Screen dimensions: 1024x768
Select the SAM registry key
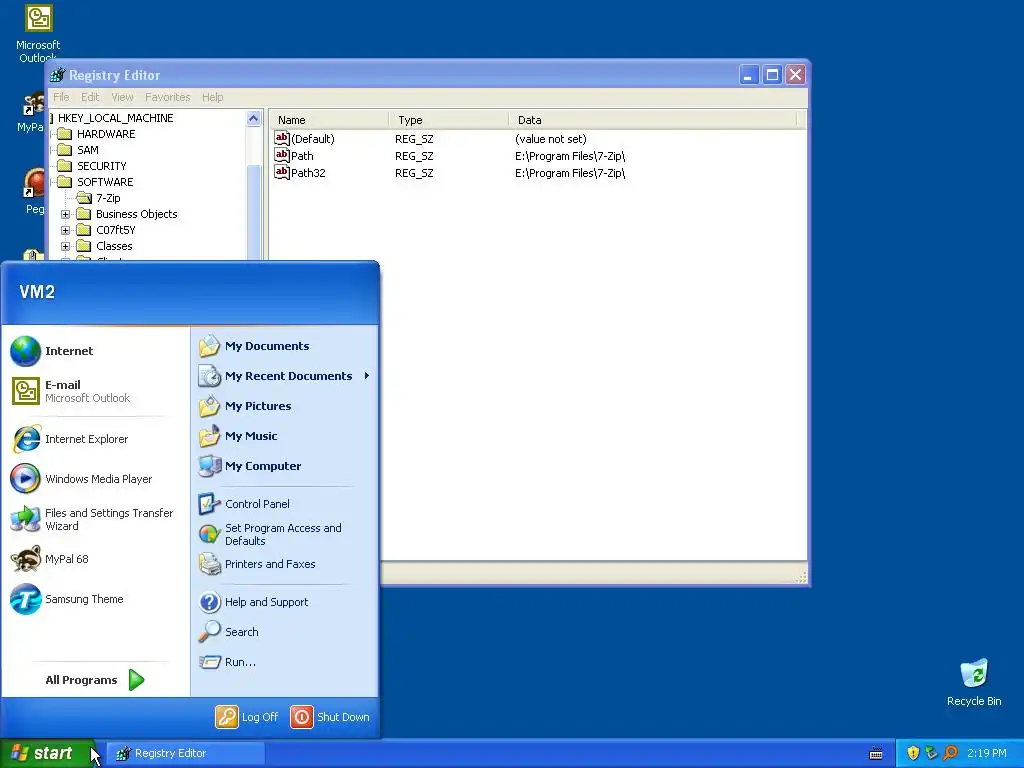pyautogui.click(x=88, y=150)
